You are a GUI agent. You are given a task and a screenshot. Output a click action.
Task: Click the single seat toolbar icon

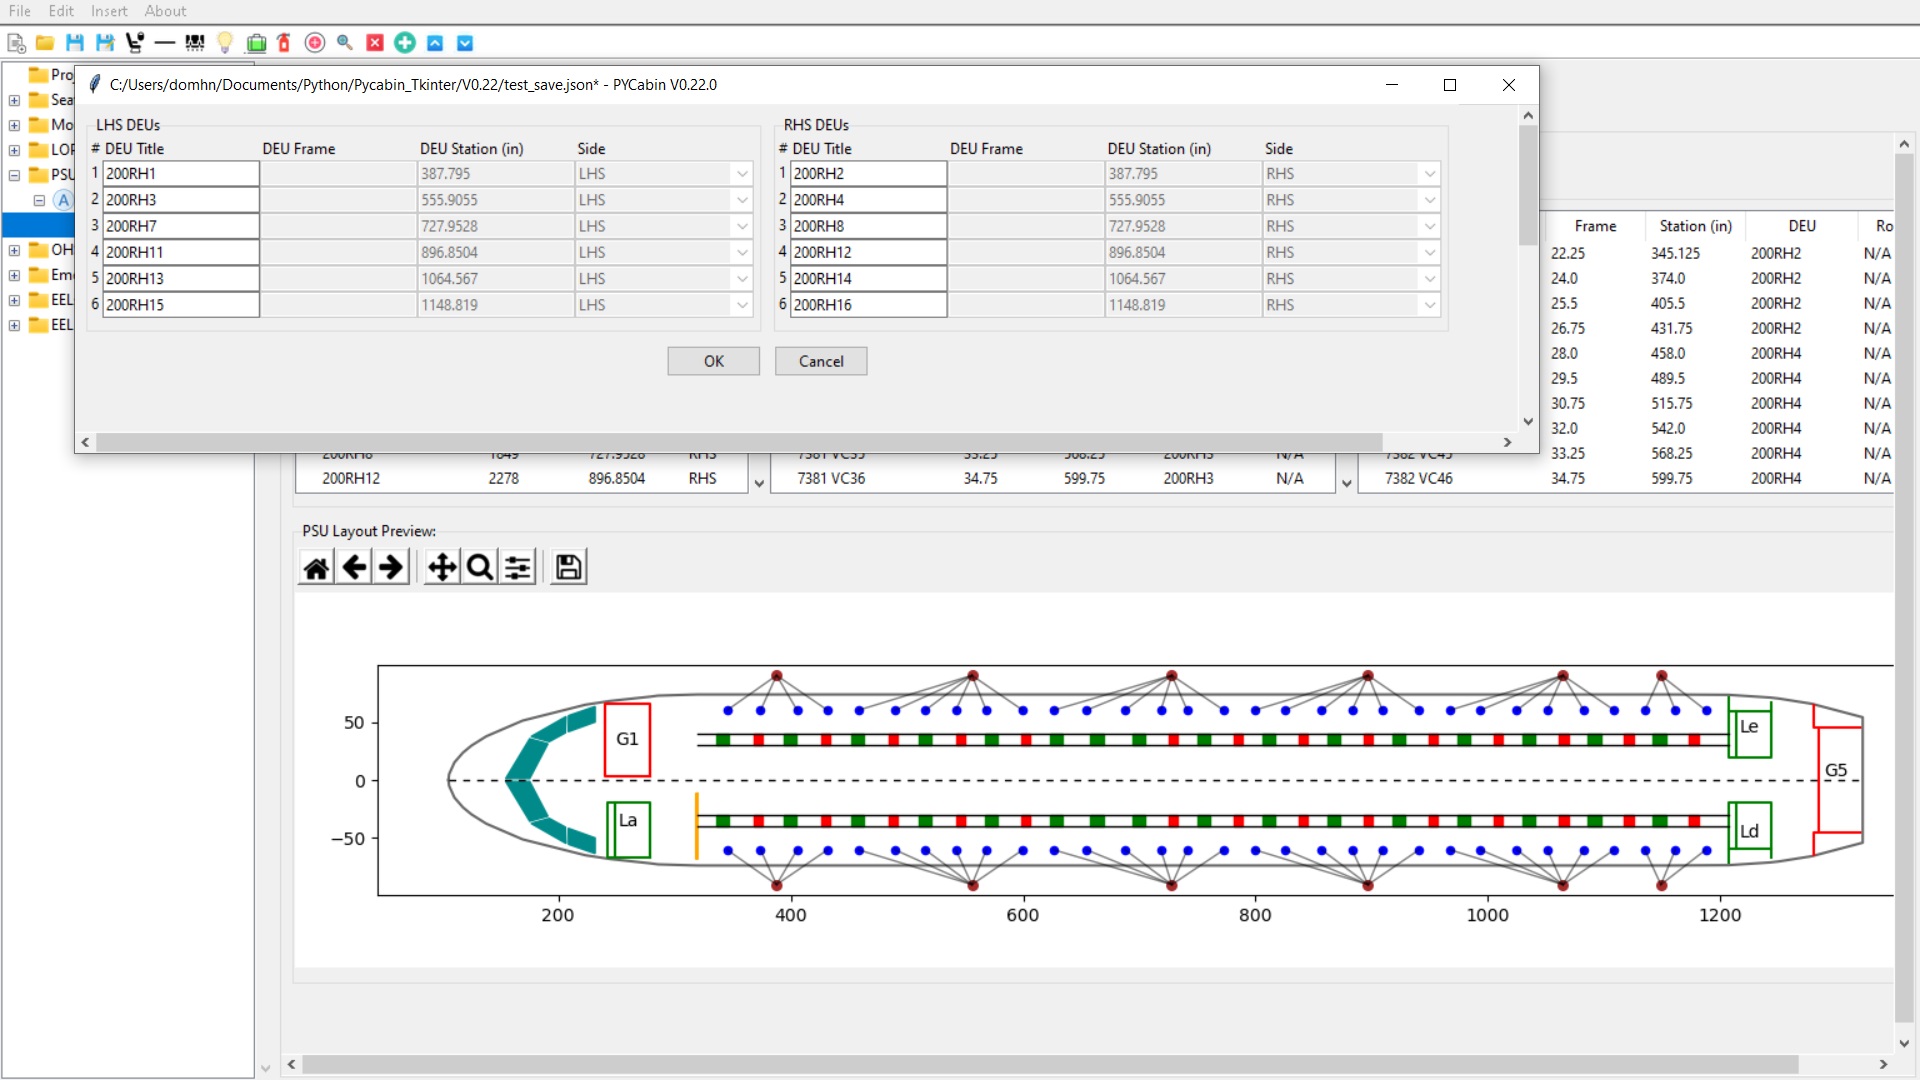pyautogui.click(x=135, y=43)
